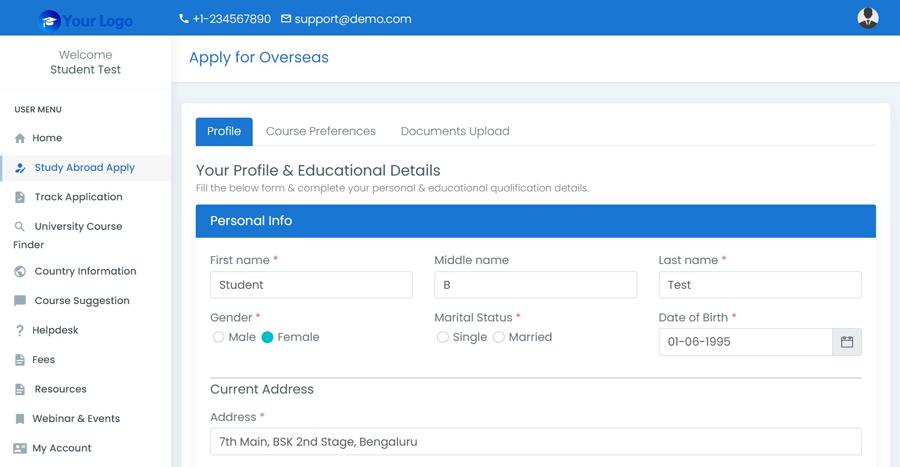This screenshot has width=900, height=467.
Task: Open the calendar icon beside Date of Birth
Action: (847, 342)
